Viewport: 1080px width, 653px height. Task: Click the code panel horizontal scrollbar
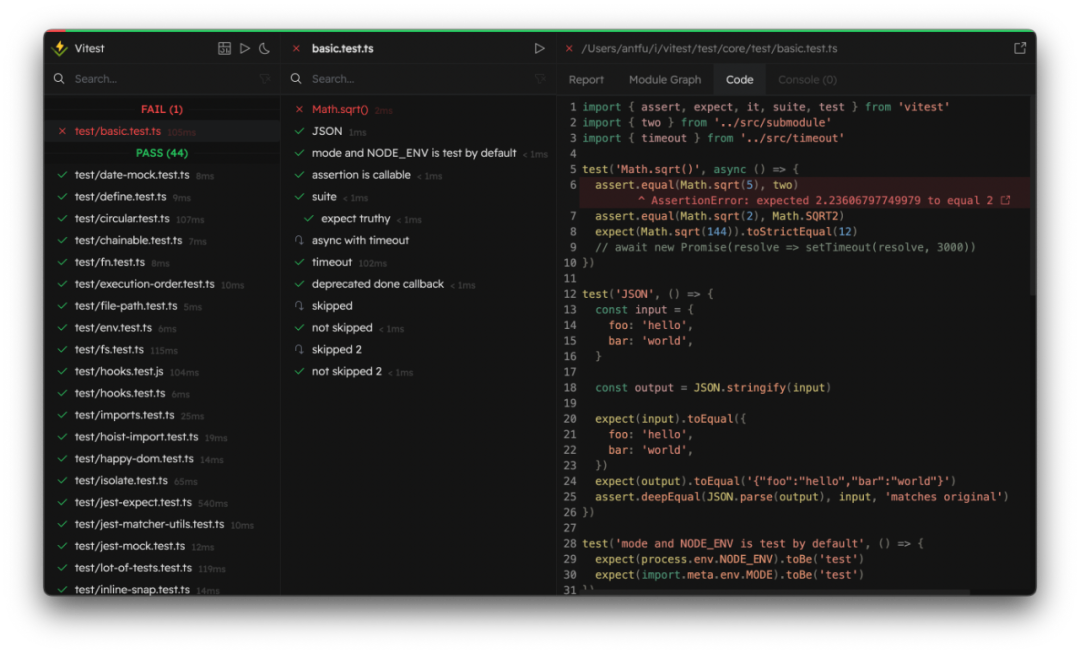(x=778, y=592)
